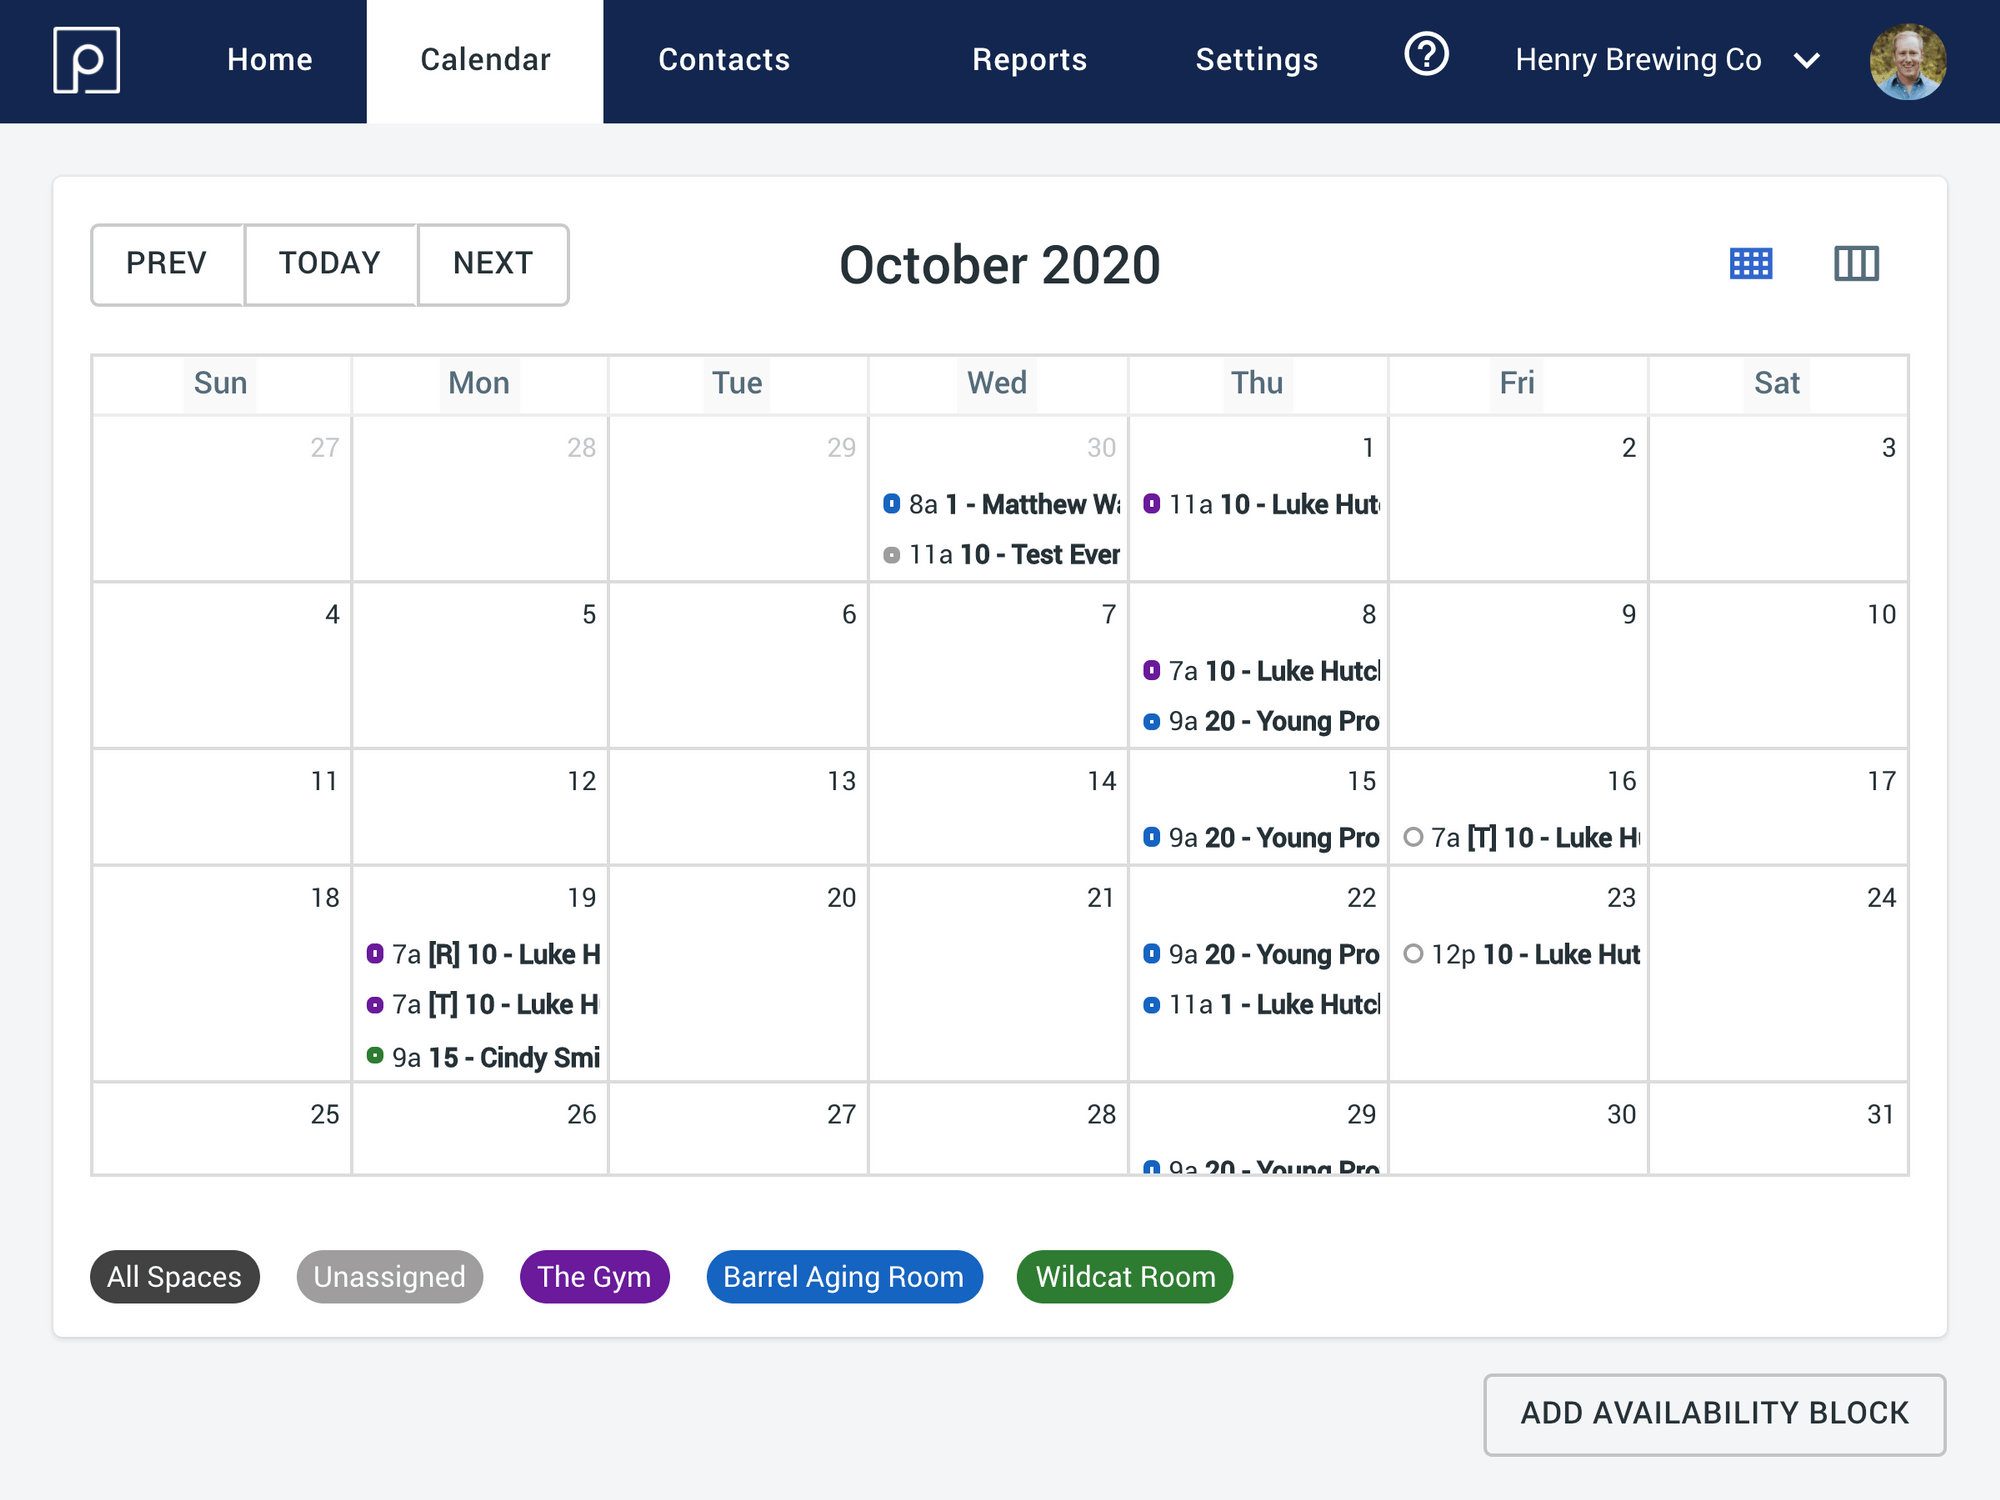Click the hollow circle next to the 7a [T] event on October 16
The height and width of the screenshot is (1500, 2000).
1414,838
